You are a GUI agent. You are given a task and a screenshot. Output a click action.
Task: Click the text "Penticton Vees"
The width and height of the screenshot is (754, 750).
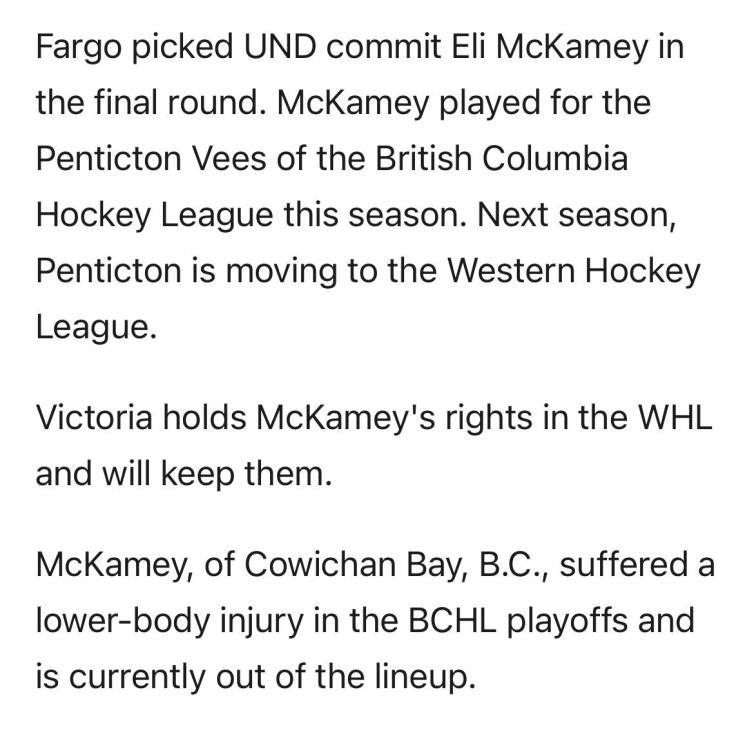[x=151, y=158]
